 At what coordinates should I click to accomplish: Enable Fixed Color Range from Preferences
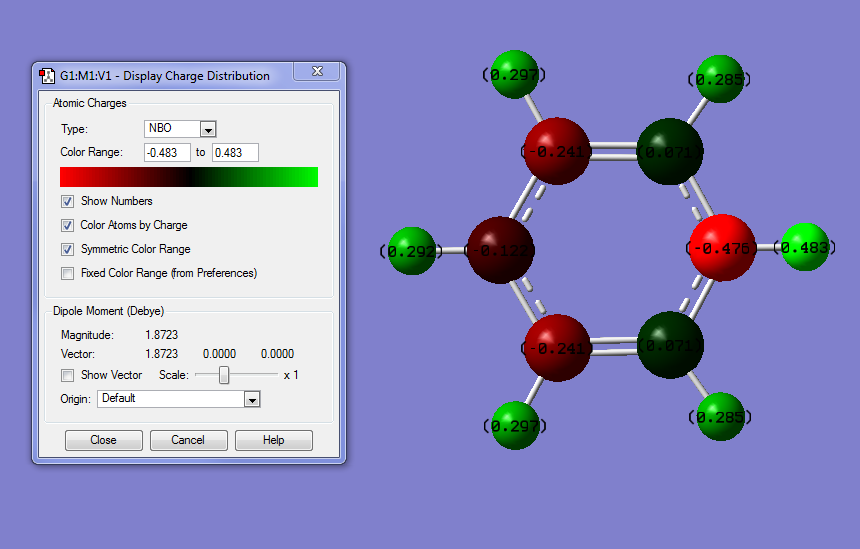[x=68, y=273]
